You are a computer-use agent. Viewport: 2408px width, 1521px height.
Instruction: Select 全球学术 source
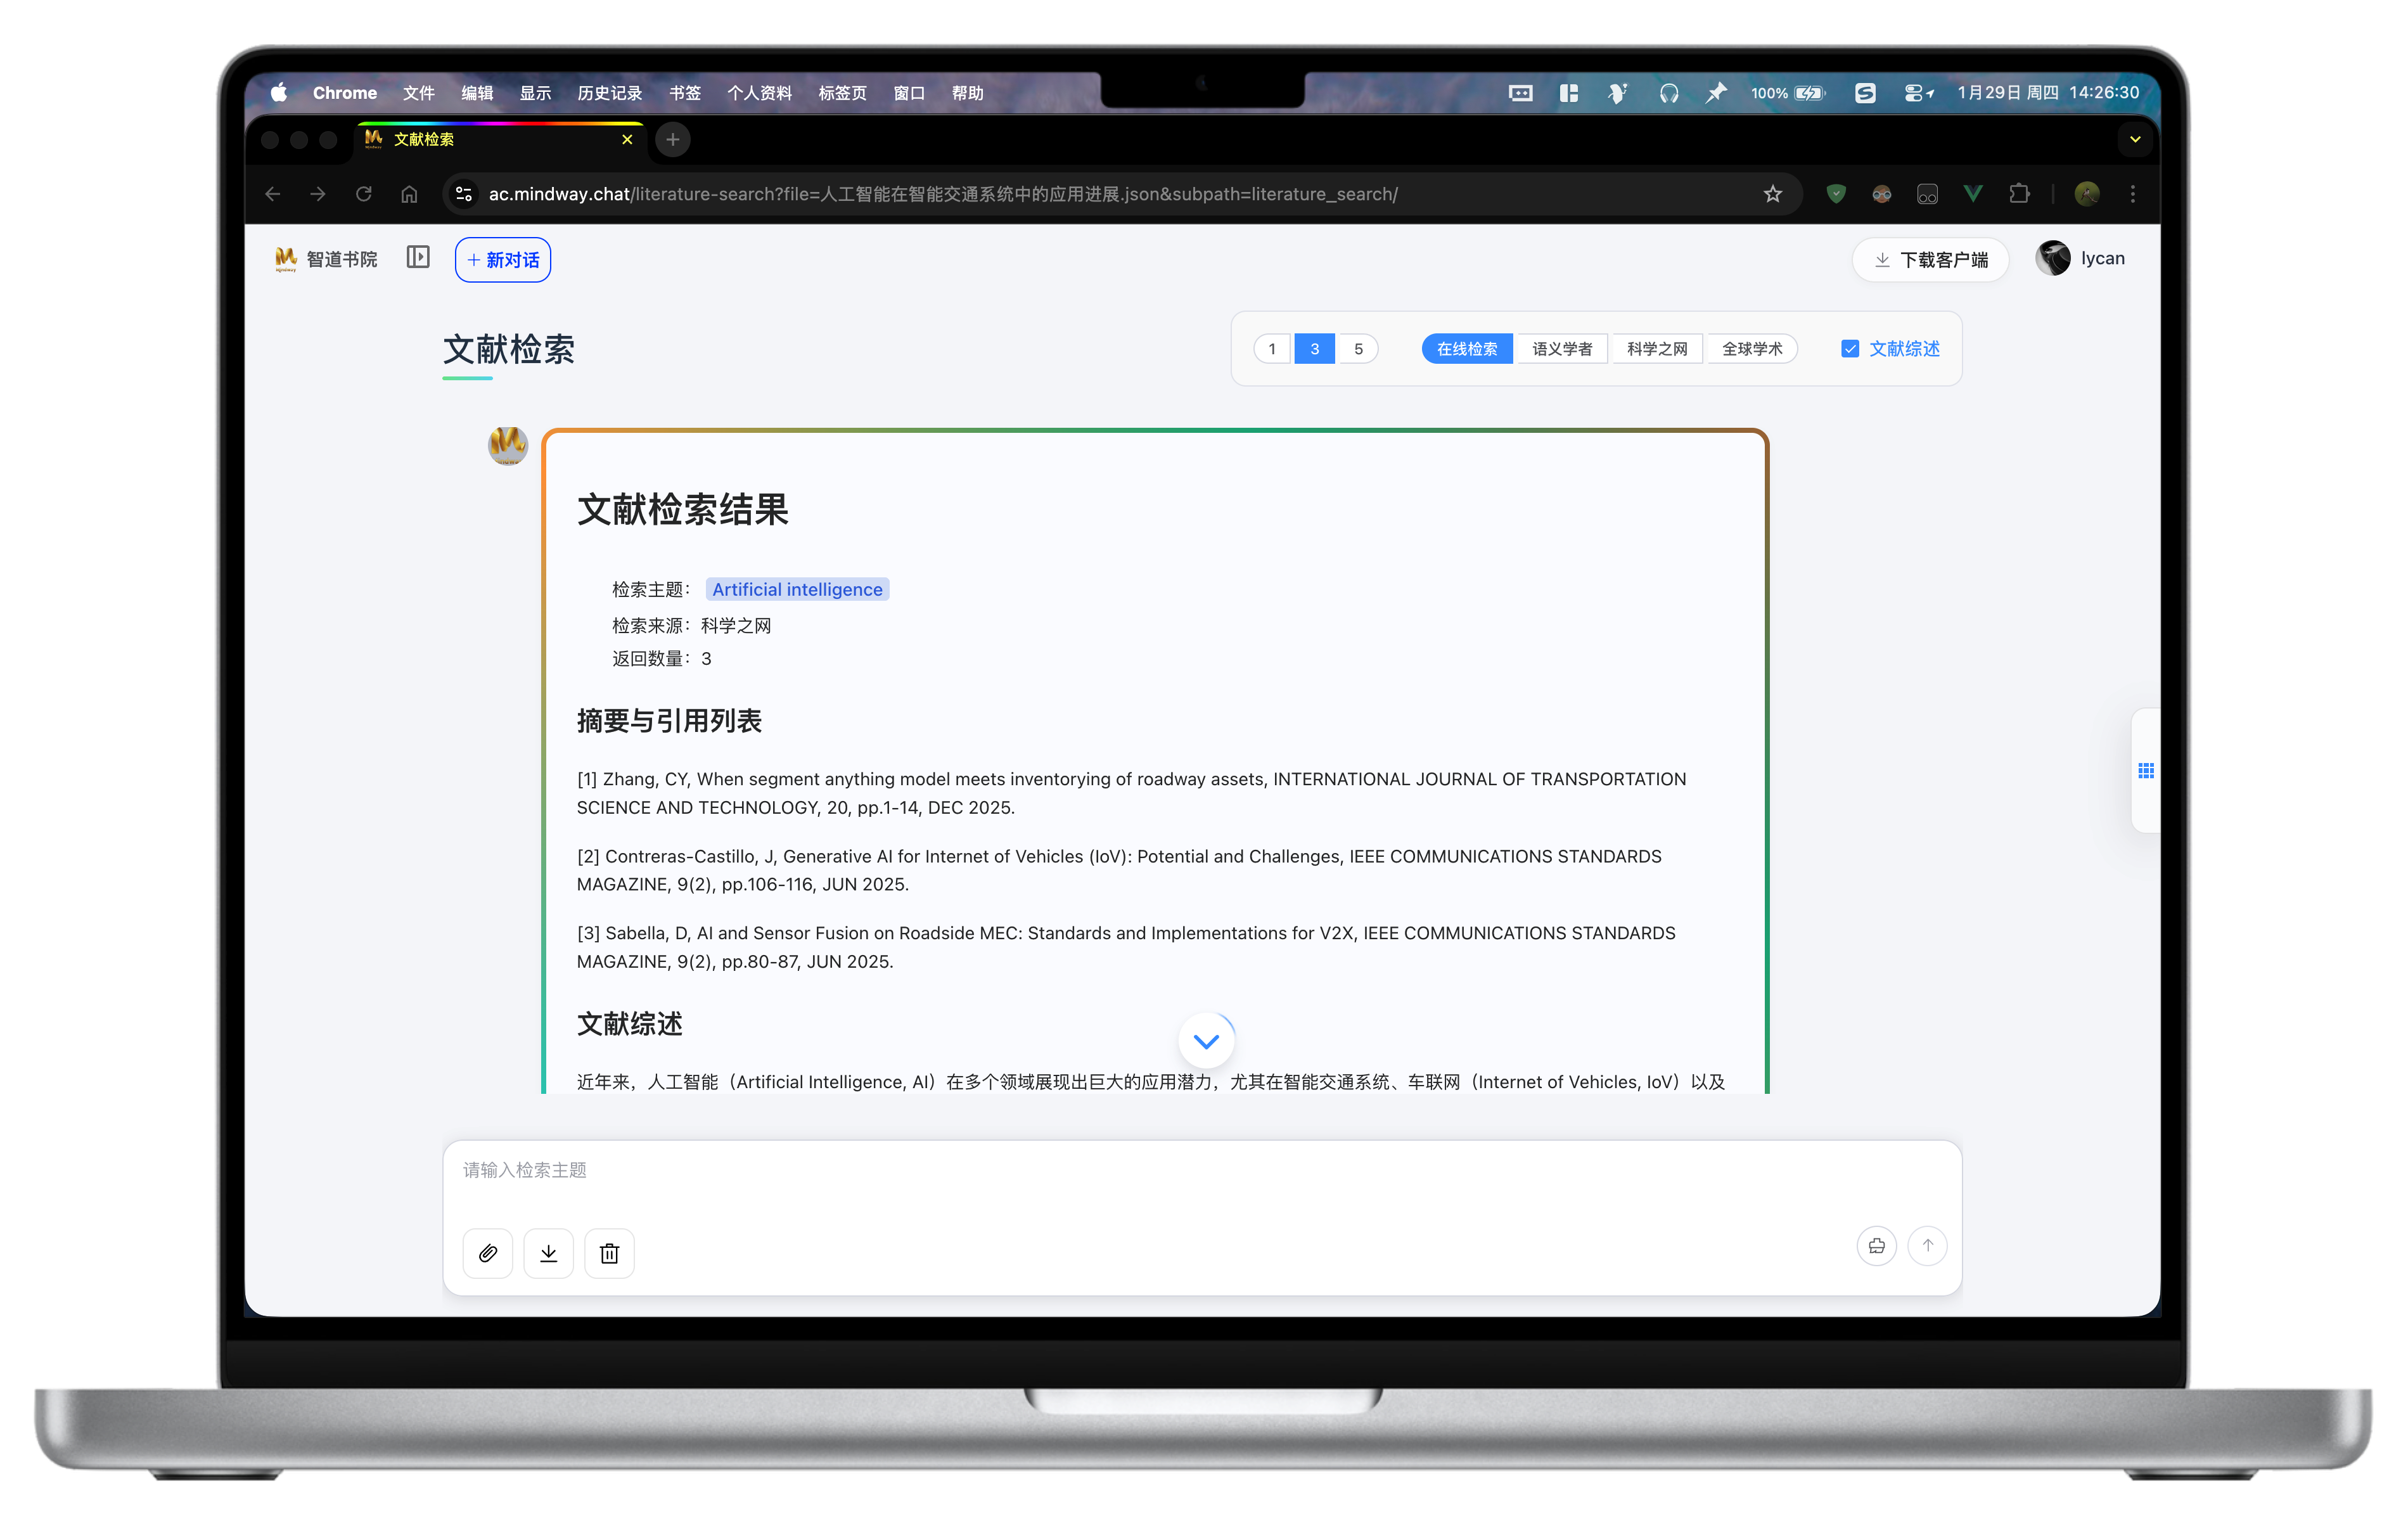(1752, 349)
